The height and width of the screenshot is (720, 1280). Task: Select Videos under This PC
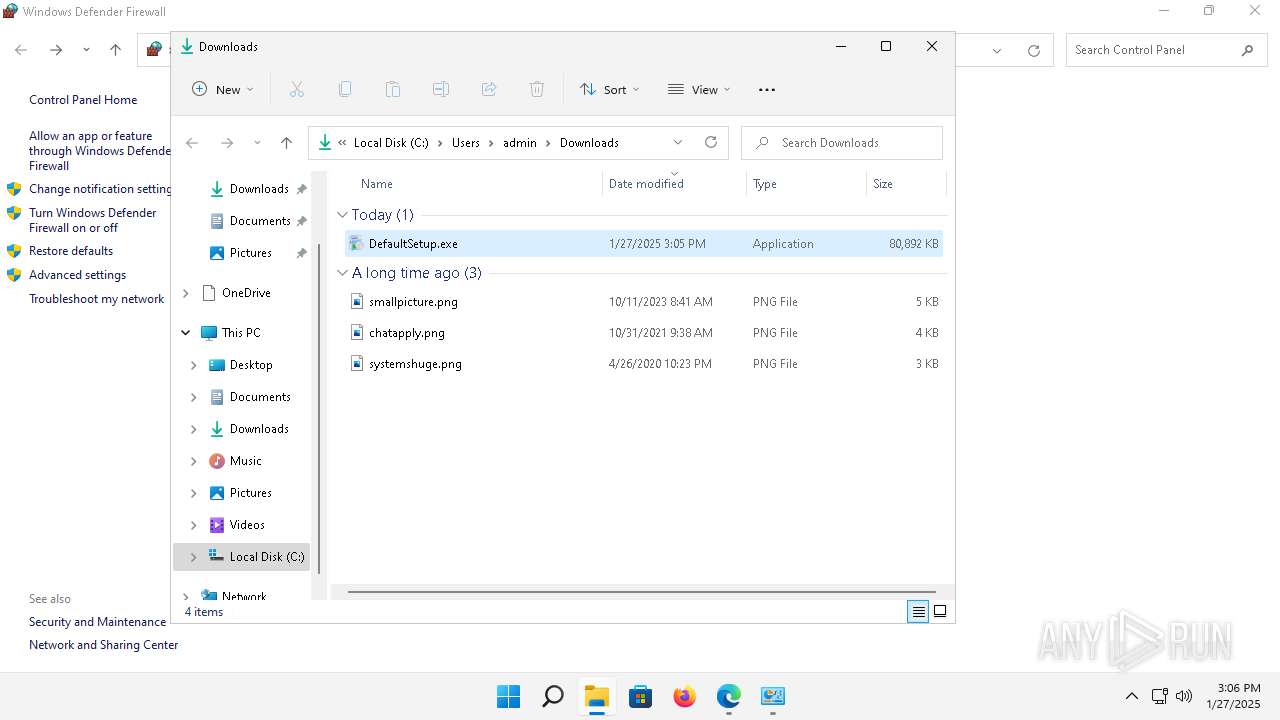coord(247,525)
